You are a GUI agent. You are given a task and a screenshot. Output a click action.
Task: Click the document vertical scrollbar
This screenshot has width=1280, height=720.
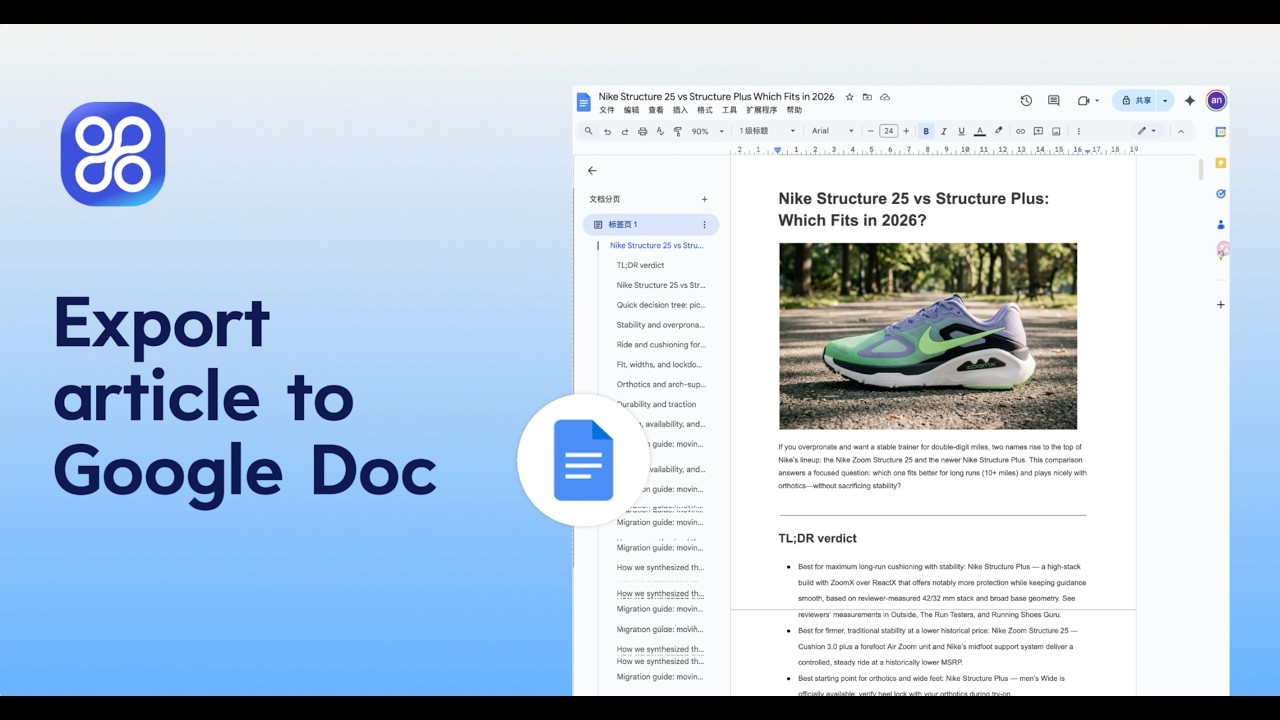1201,170
